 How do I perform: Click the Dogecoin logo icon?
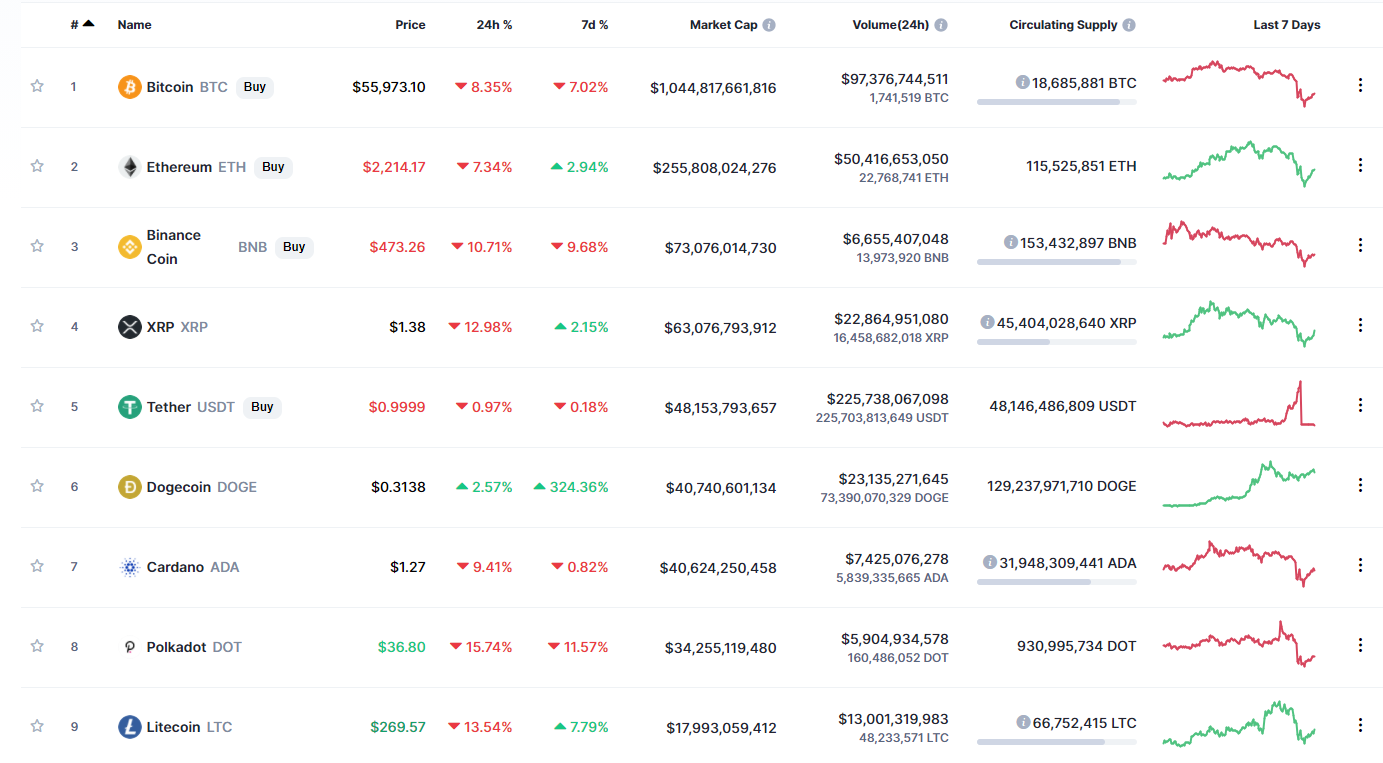coord(130,487)
